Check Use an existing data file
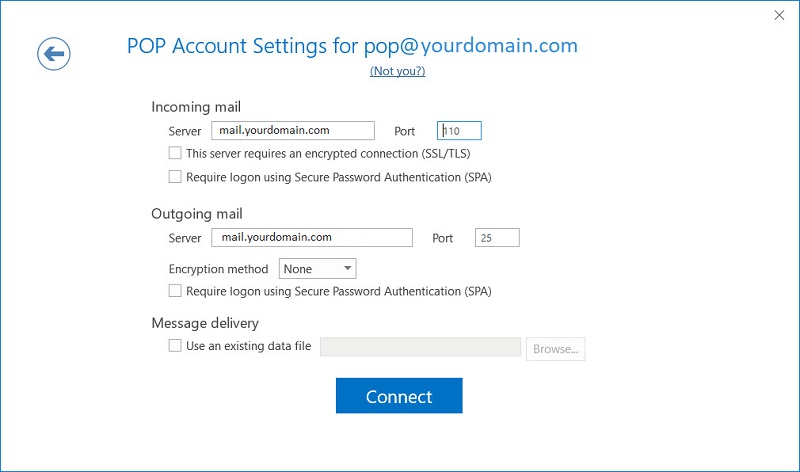Image resolution: width=800 pixels, height=472 pixels. 176,346
